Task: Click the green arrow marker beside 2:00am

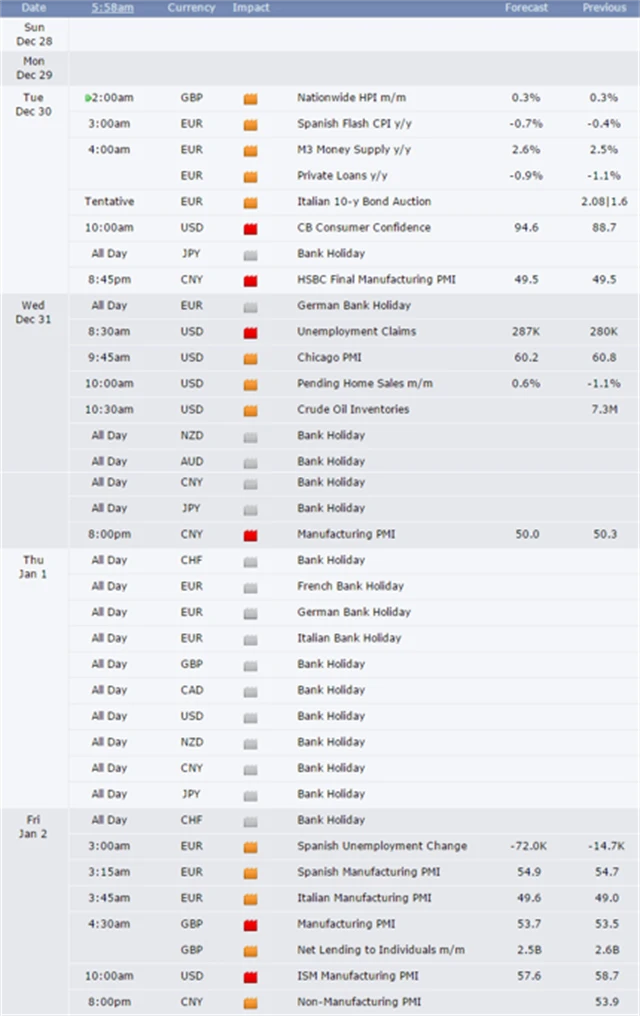Action: [x=89, y=98]
